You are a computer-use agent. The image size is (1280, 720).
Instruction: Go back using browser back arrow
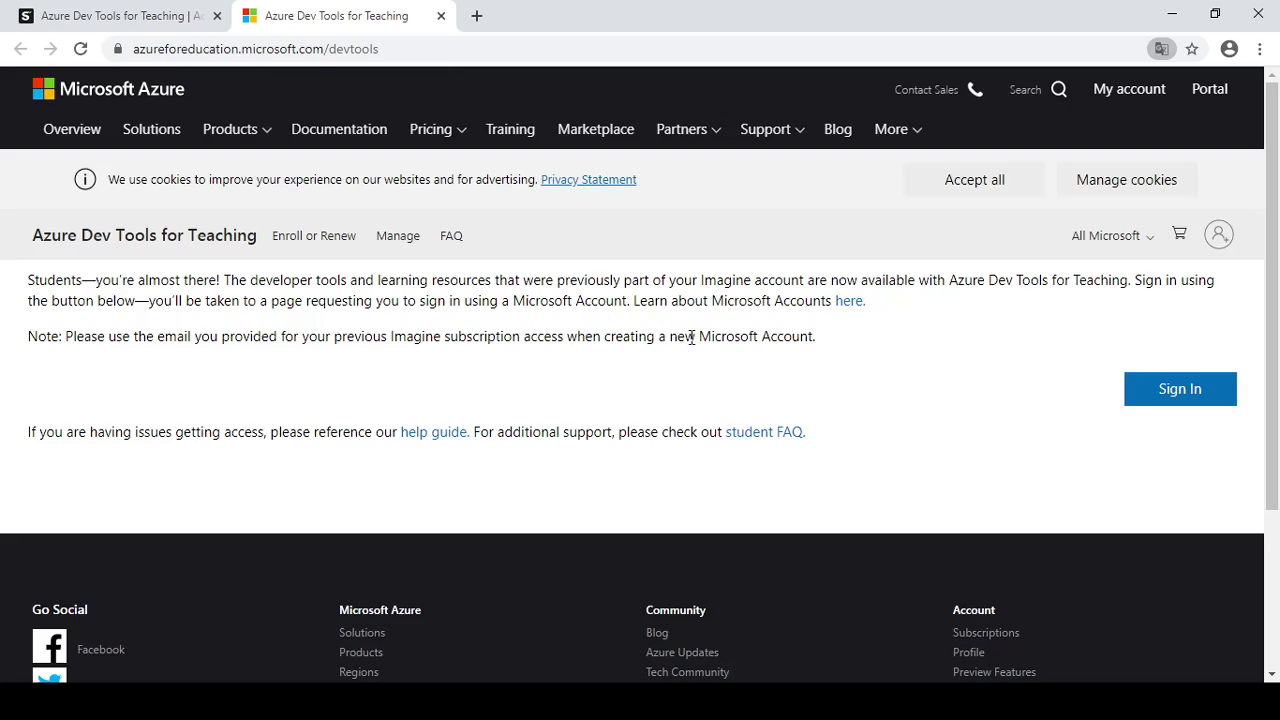21,49
